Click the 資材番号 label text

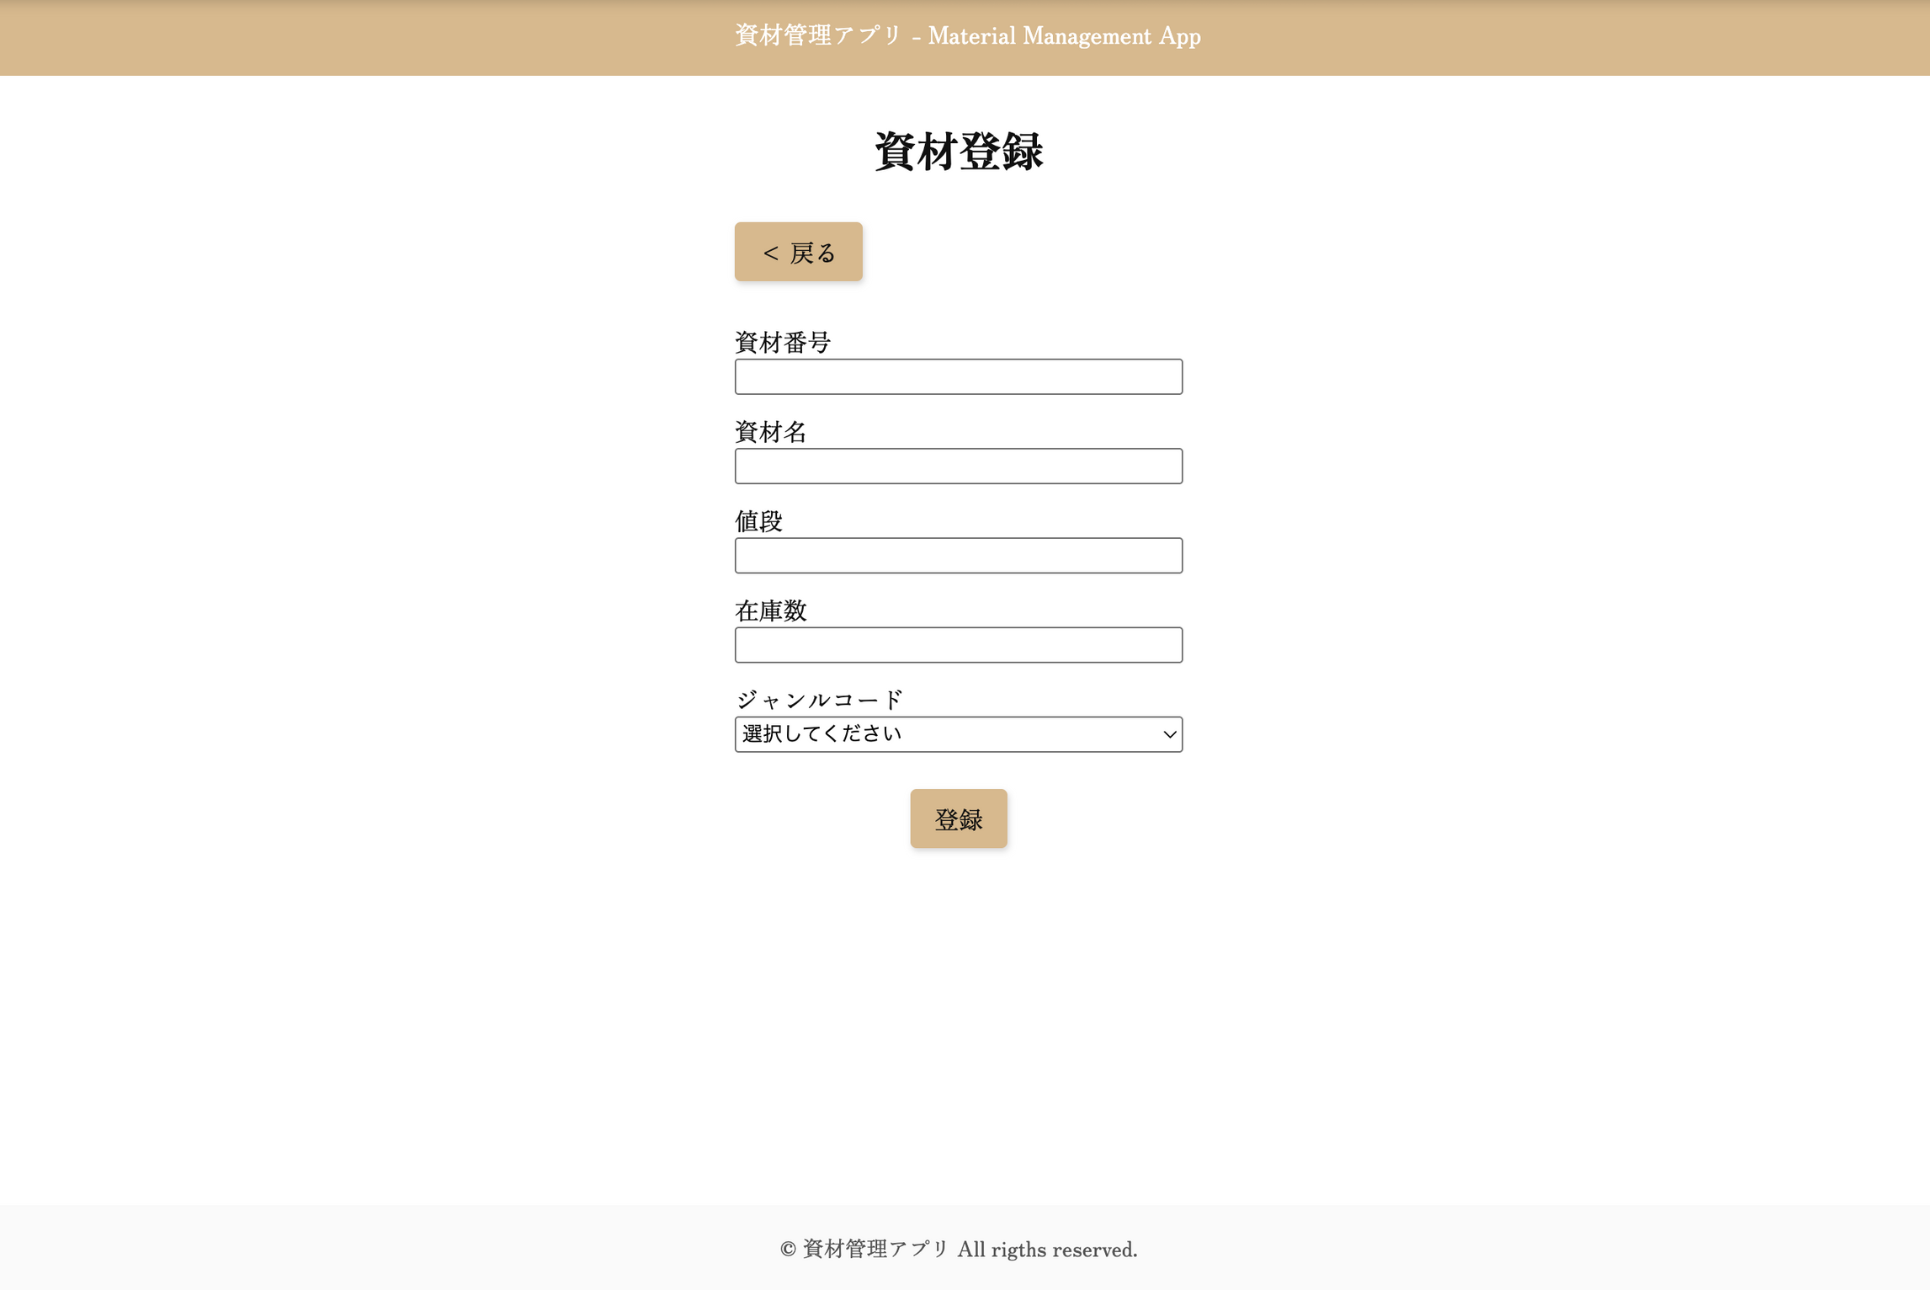pyautogui.click(x=783, y=343)
